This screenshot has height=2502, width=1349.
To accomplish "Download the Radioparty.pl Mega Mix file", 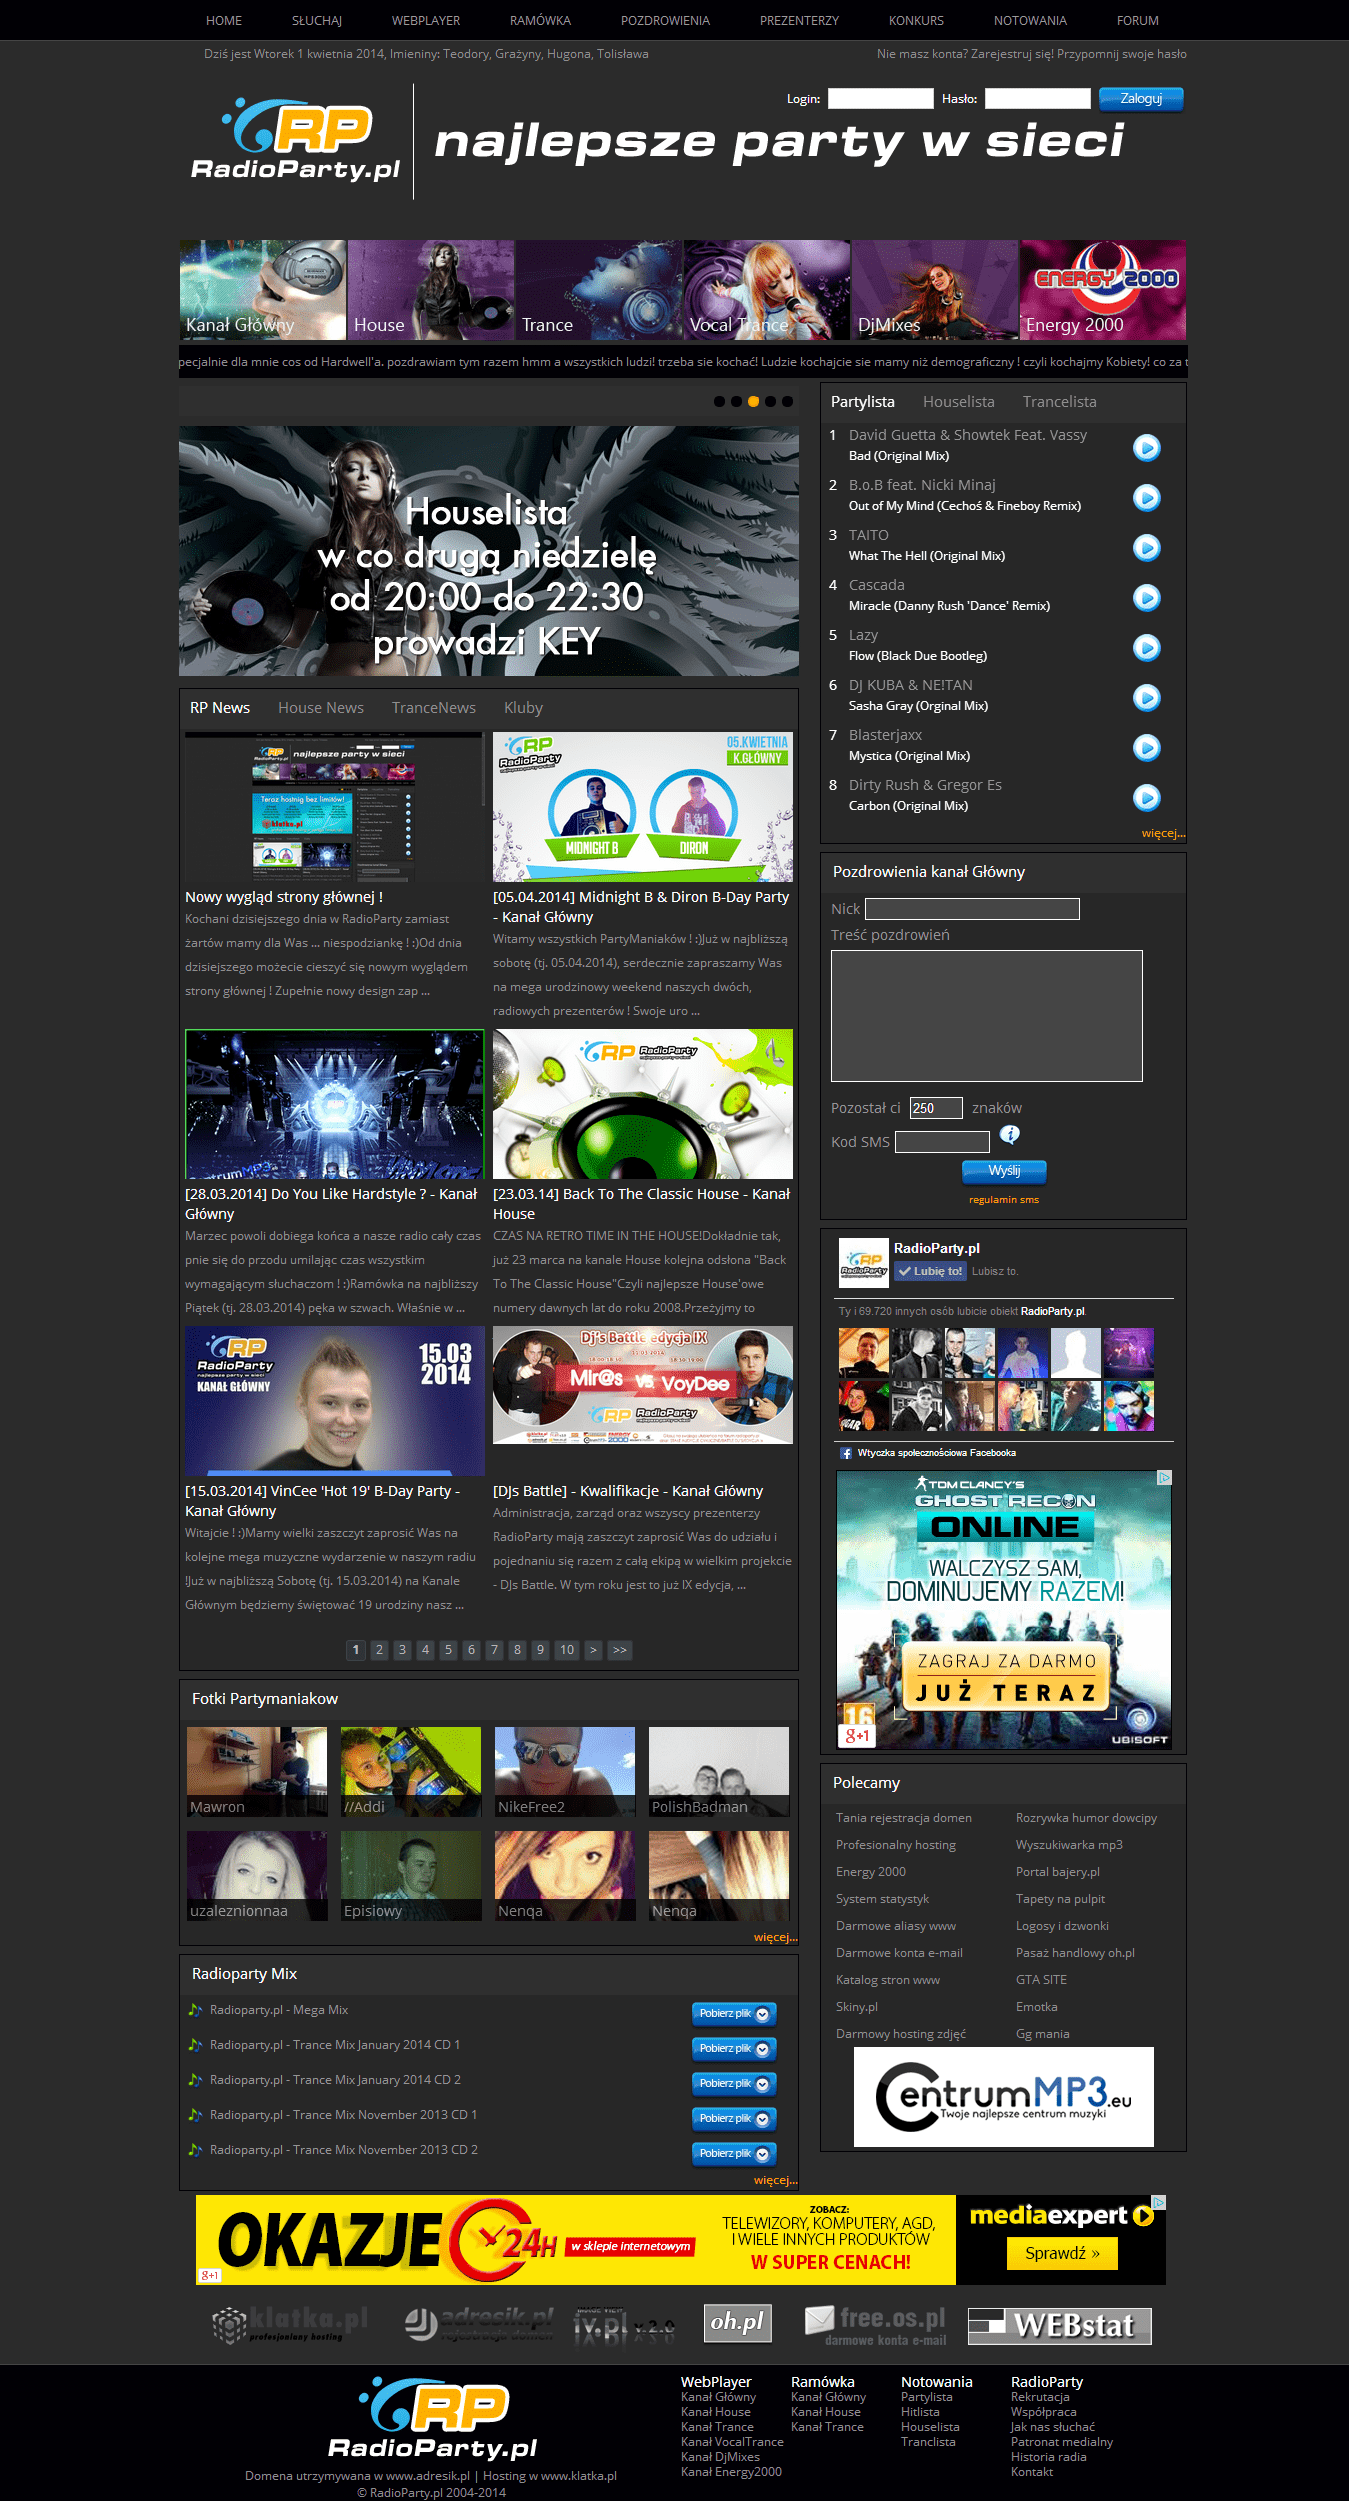I will (734, 2013).
